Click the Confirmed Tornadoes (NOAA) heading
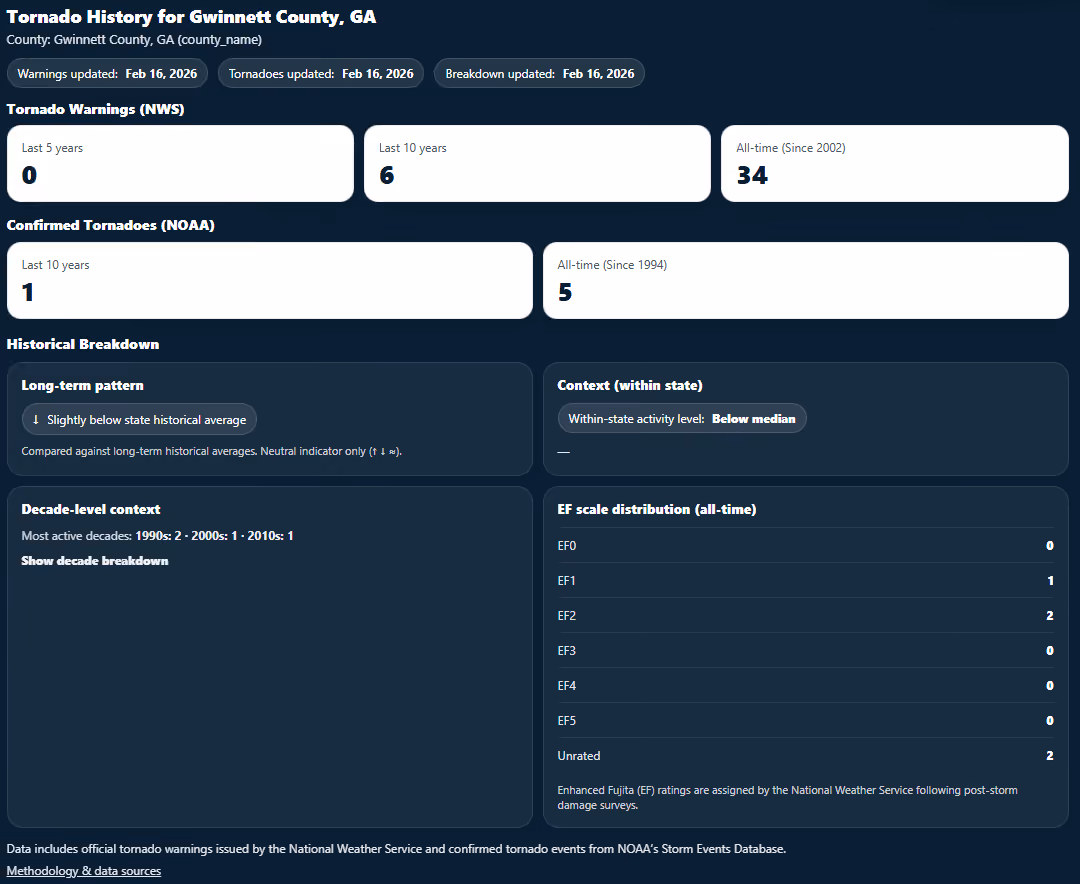Image resolution: width=1080 pixels, height=884 pixels. pyautogui.click(x=110, y=225)
